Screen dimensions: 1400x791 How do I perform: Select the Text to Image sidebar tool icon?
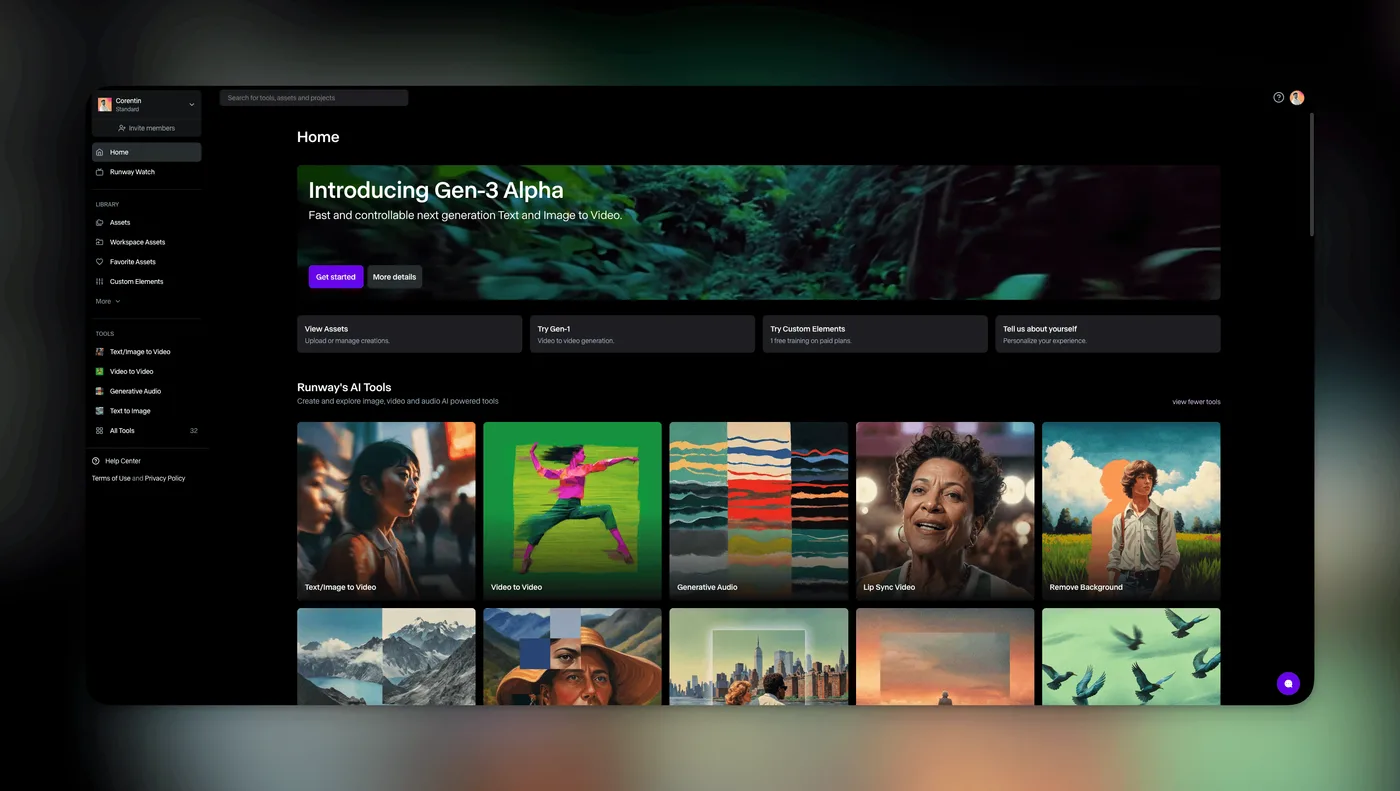(x=99, y=411)
